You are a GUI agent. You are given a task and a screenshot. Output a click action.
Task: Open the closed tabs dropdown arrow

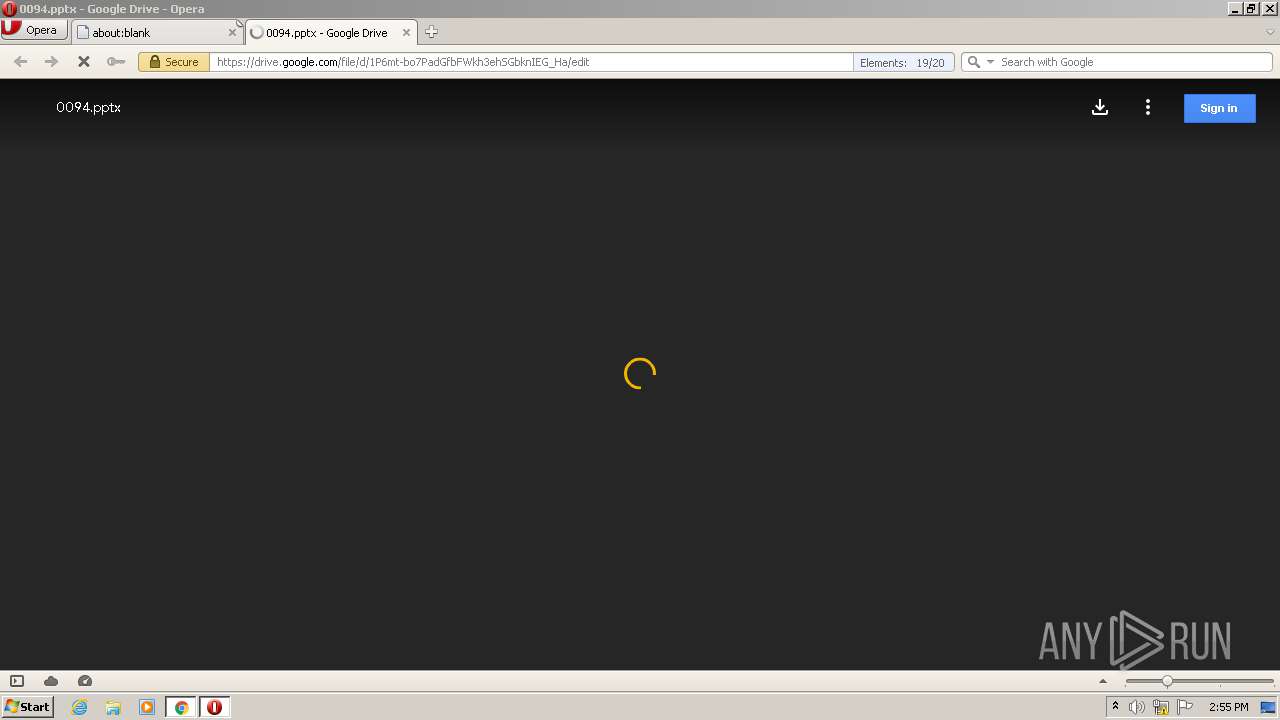(x=1270, y=32)
